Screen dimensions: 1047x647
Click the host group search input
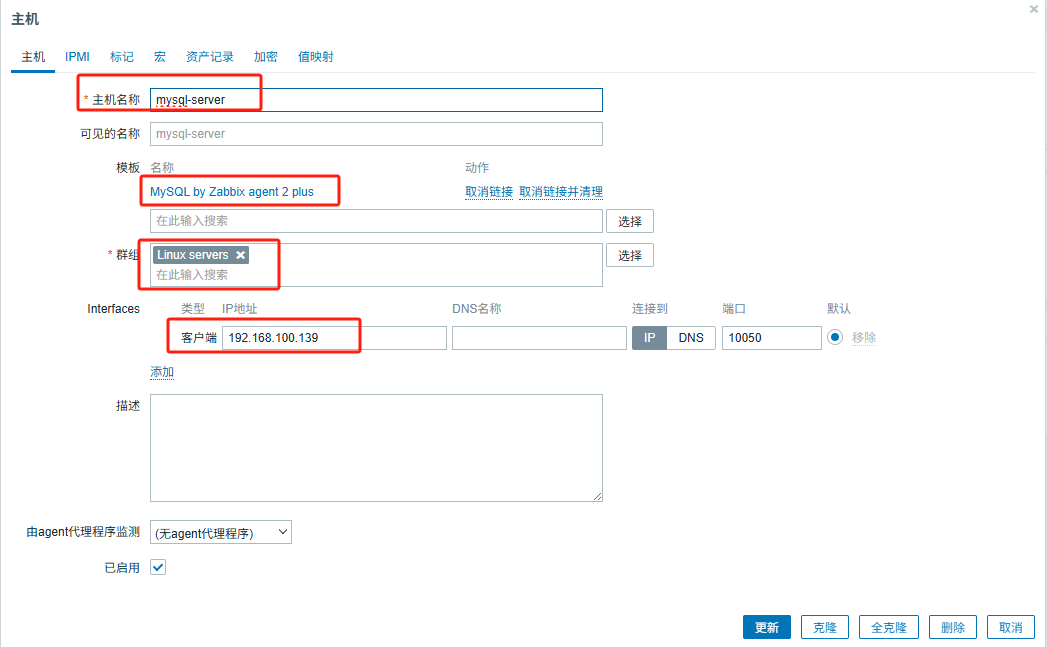pyautogui.click(x=376, y=274)
